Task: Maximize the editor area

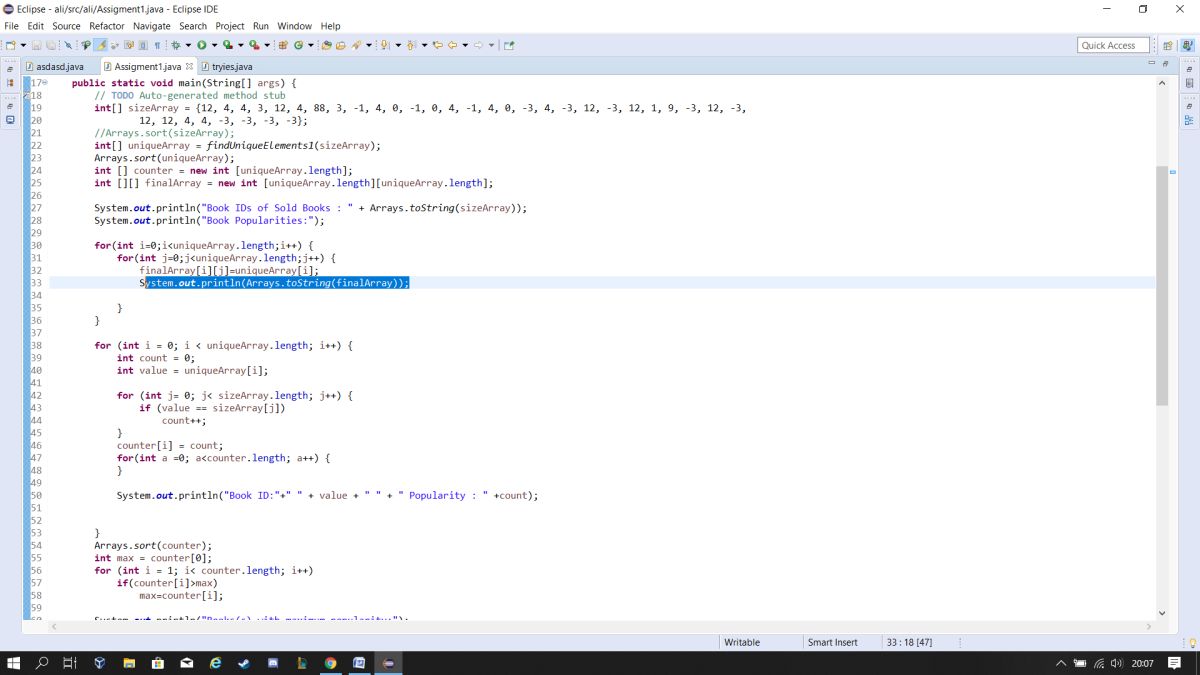Action: [x=1163, y=64]
